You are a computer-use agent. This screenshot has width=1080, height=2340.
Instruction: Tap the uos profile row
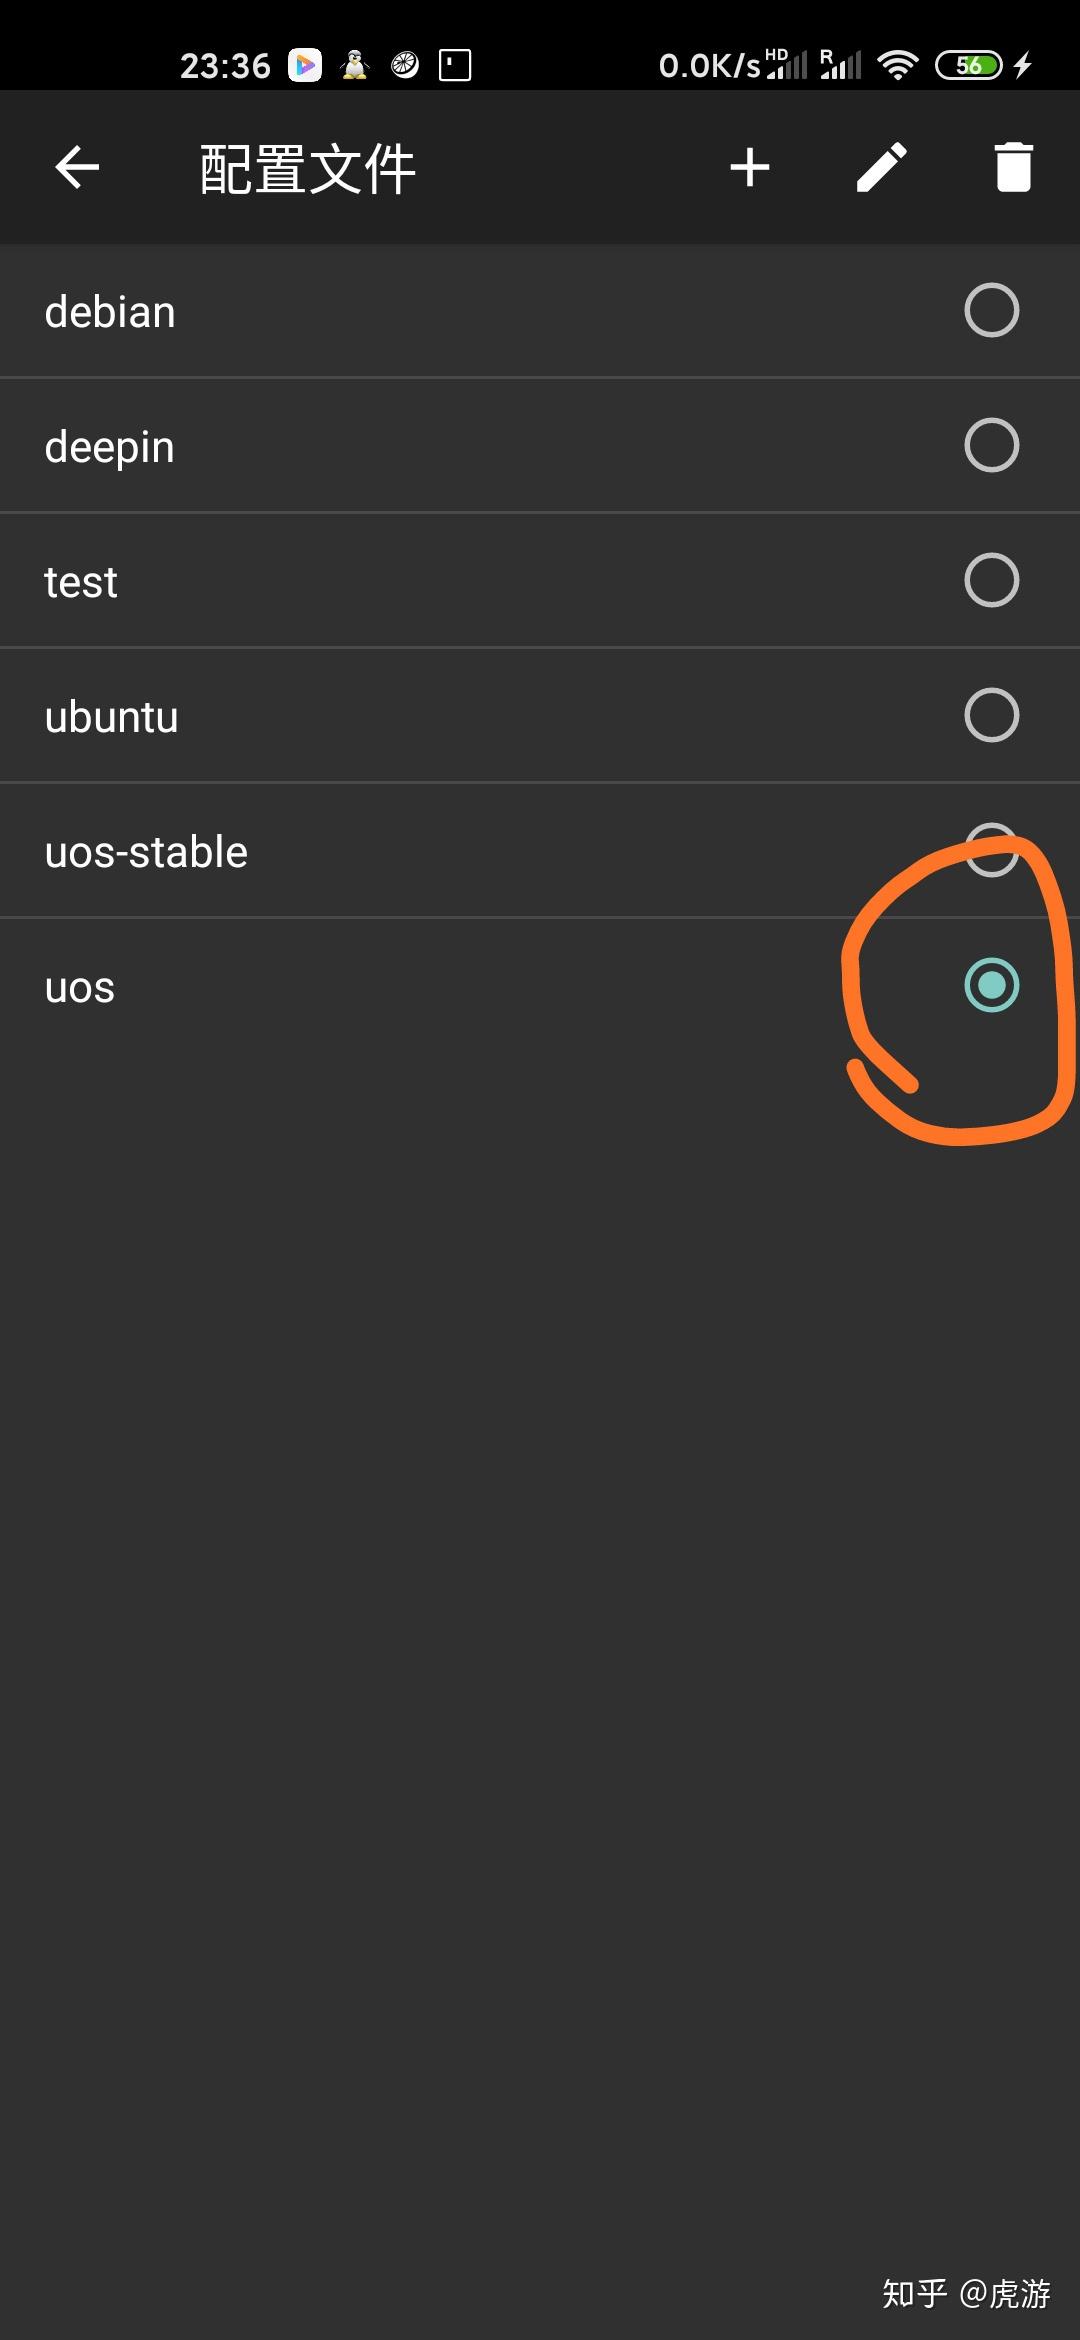(x=400, y=986)
